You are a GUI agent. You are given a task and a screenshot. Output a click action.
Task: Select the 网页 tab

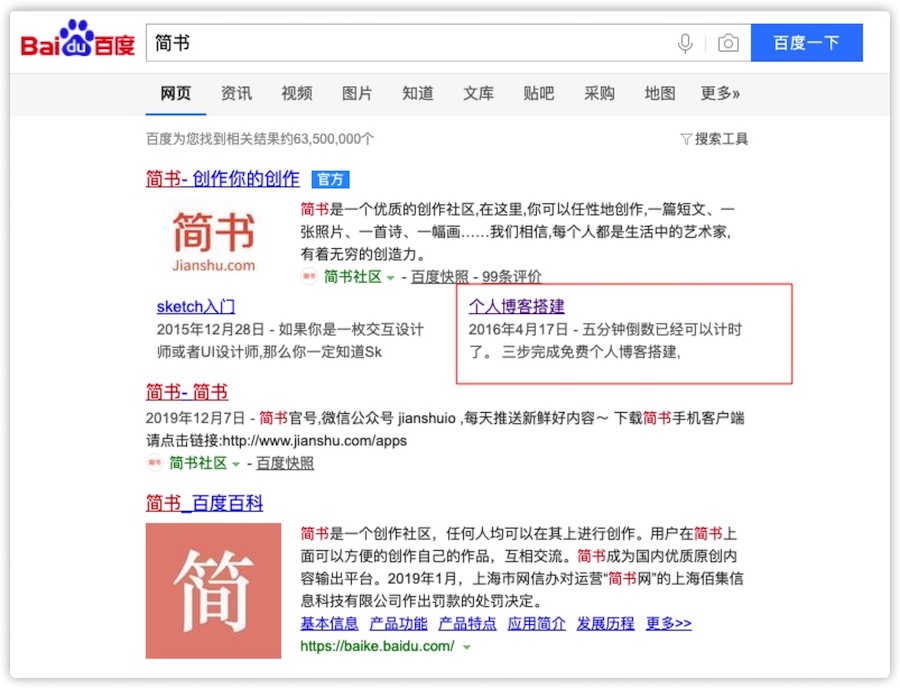click(176, 93)
